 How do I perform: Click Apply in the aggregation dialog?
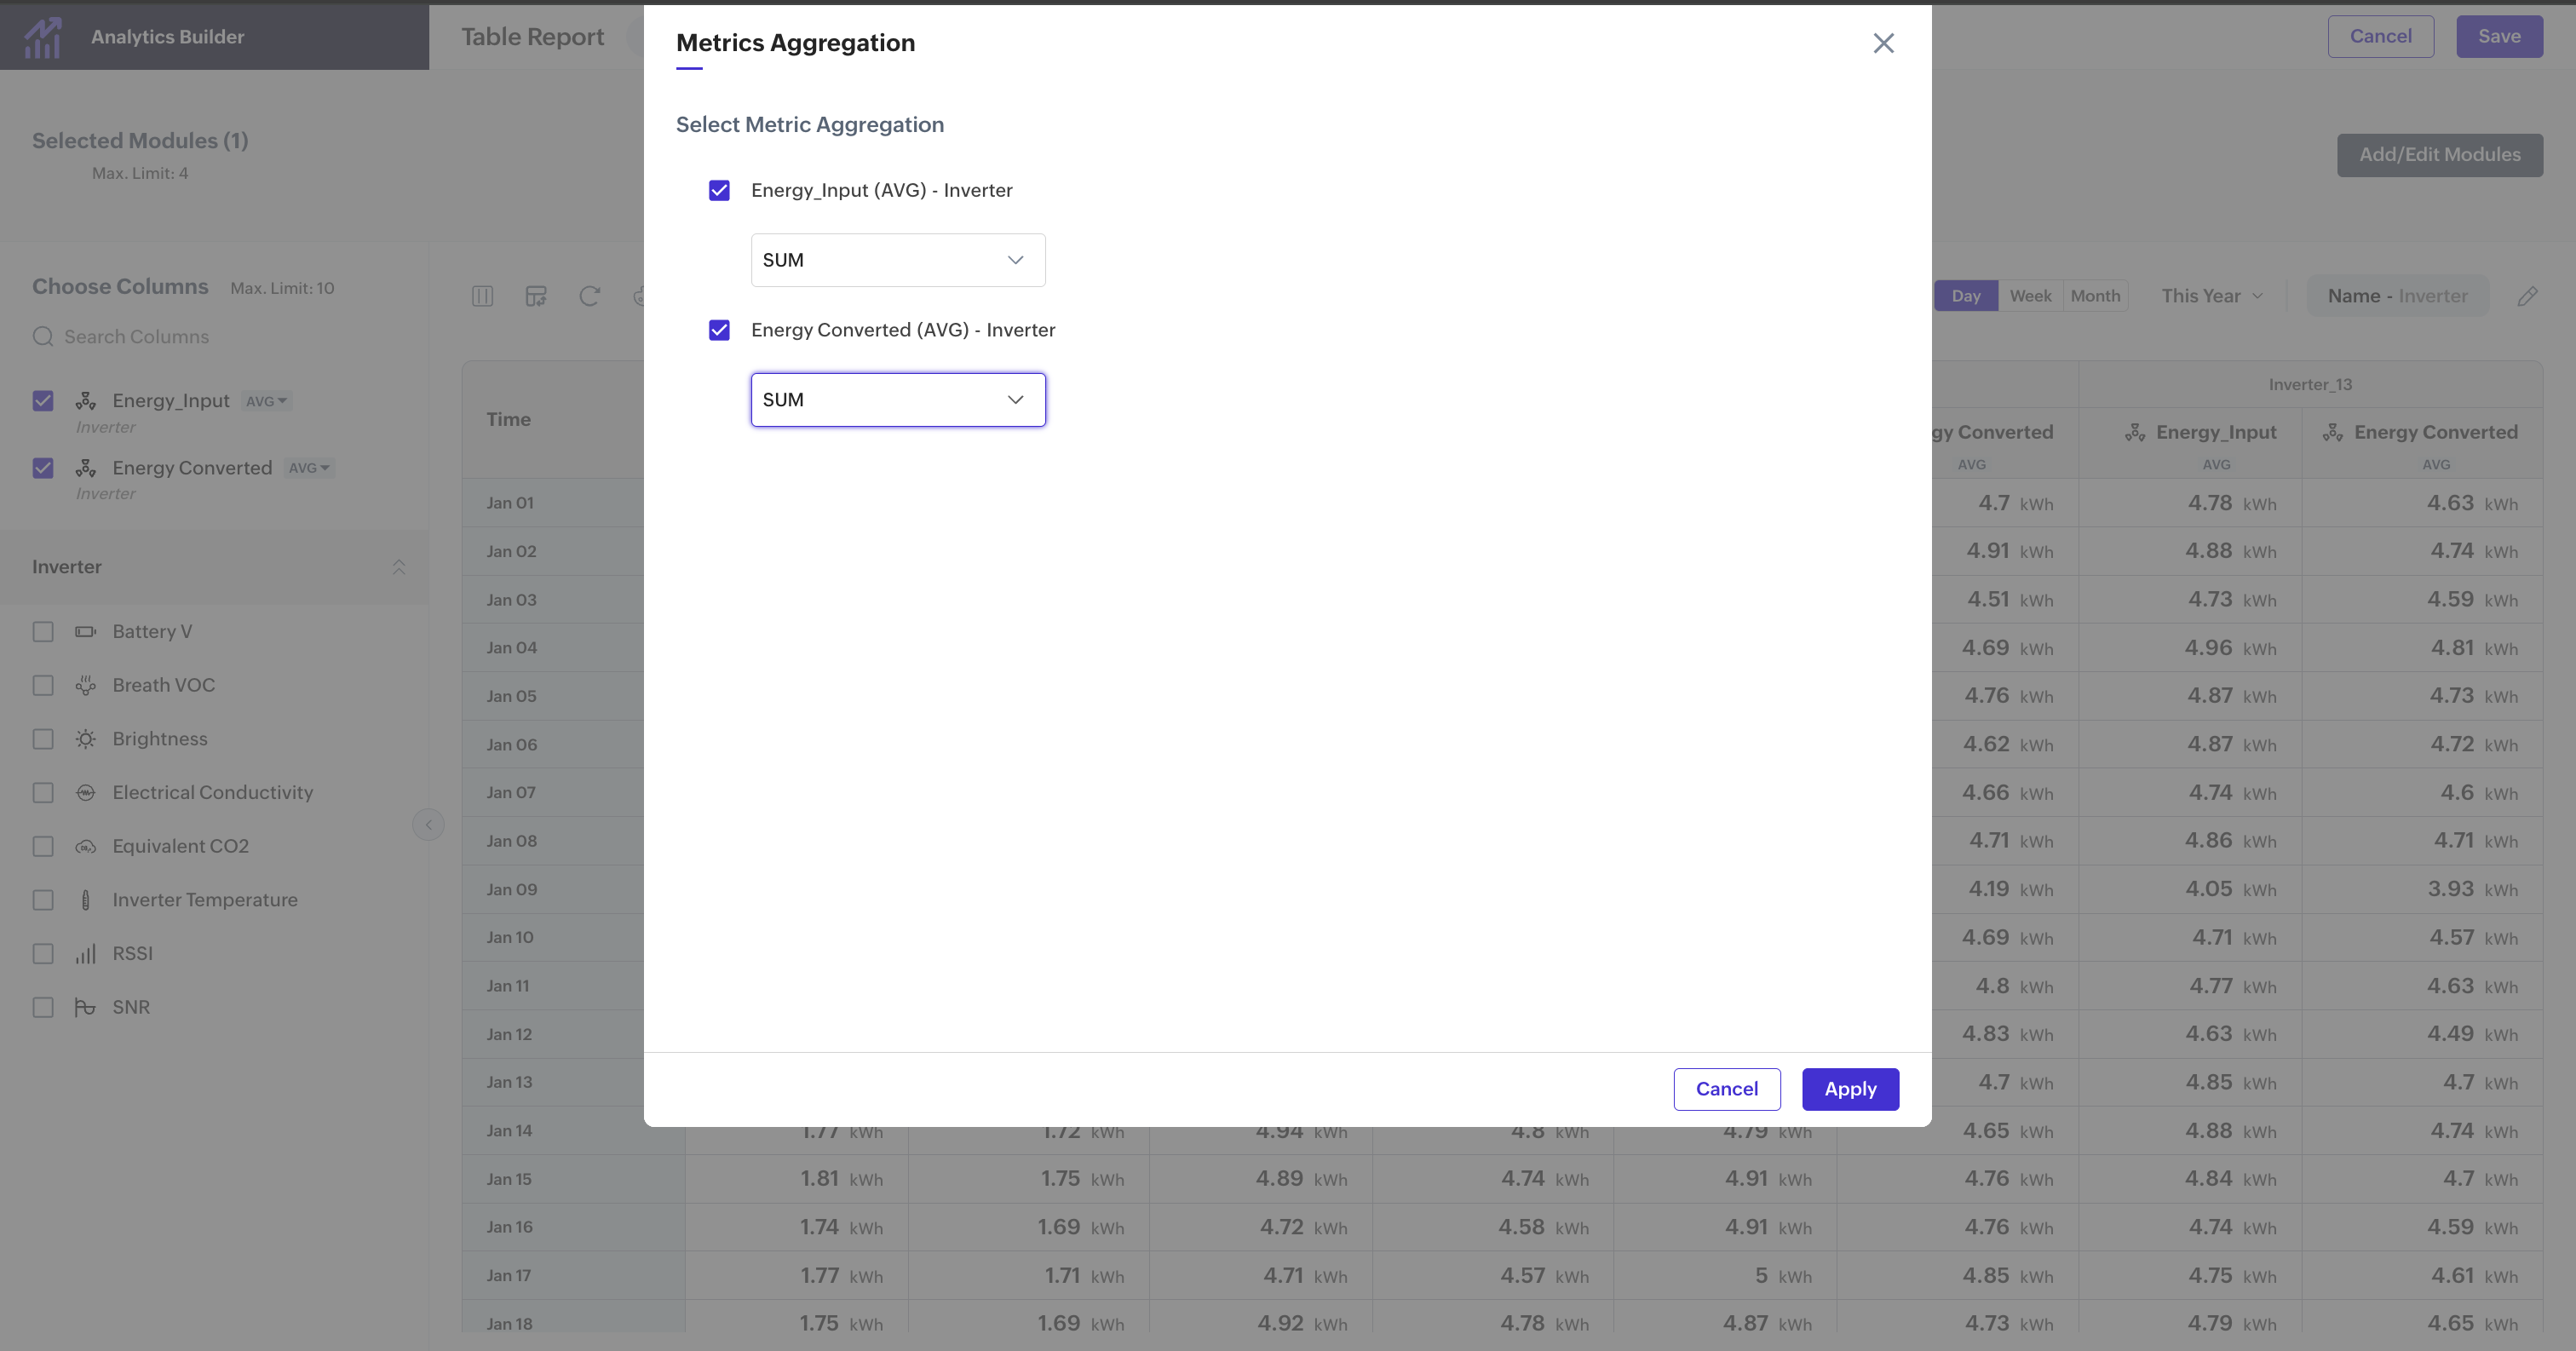(x=1849, y=1089)
